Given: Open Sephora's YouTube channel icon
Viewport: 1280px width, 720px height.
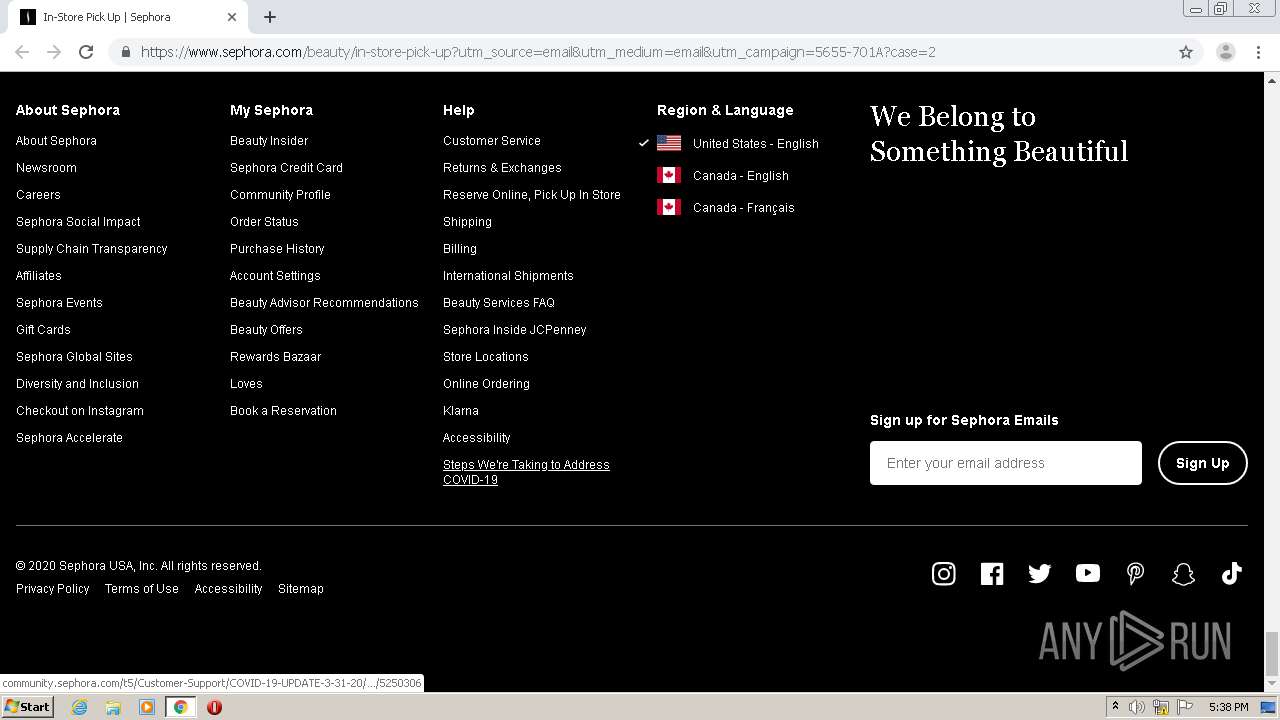Looking at the screenshot, I should 1088,573.
